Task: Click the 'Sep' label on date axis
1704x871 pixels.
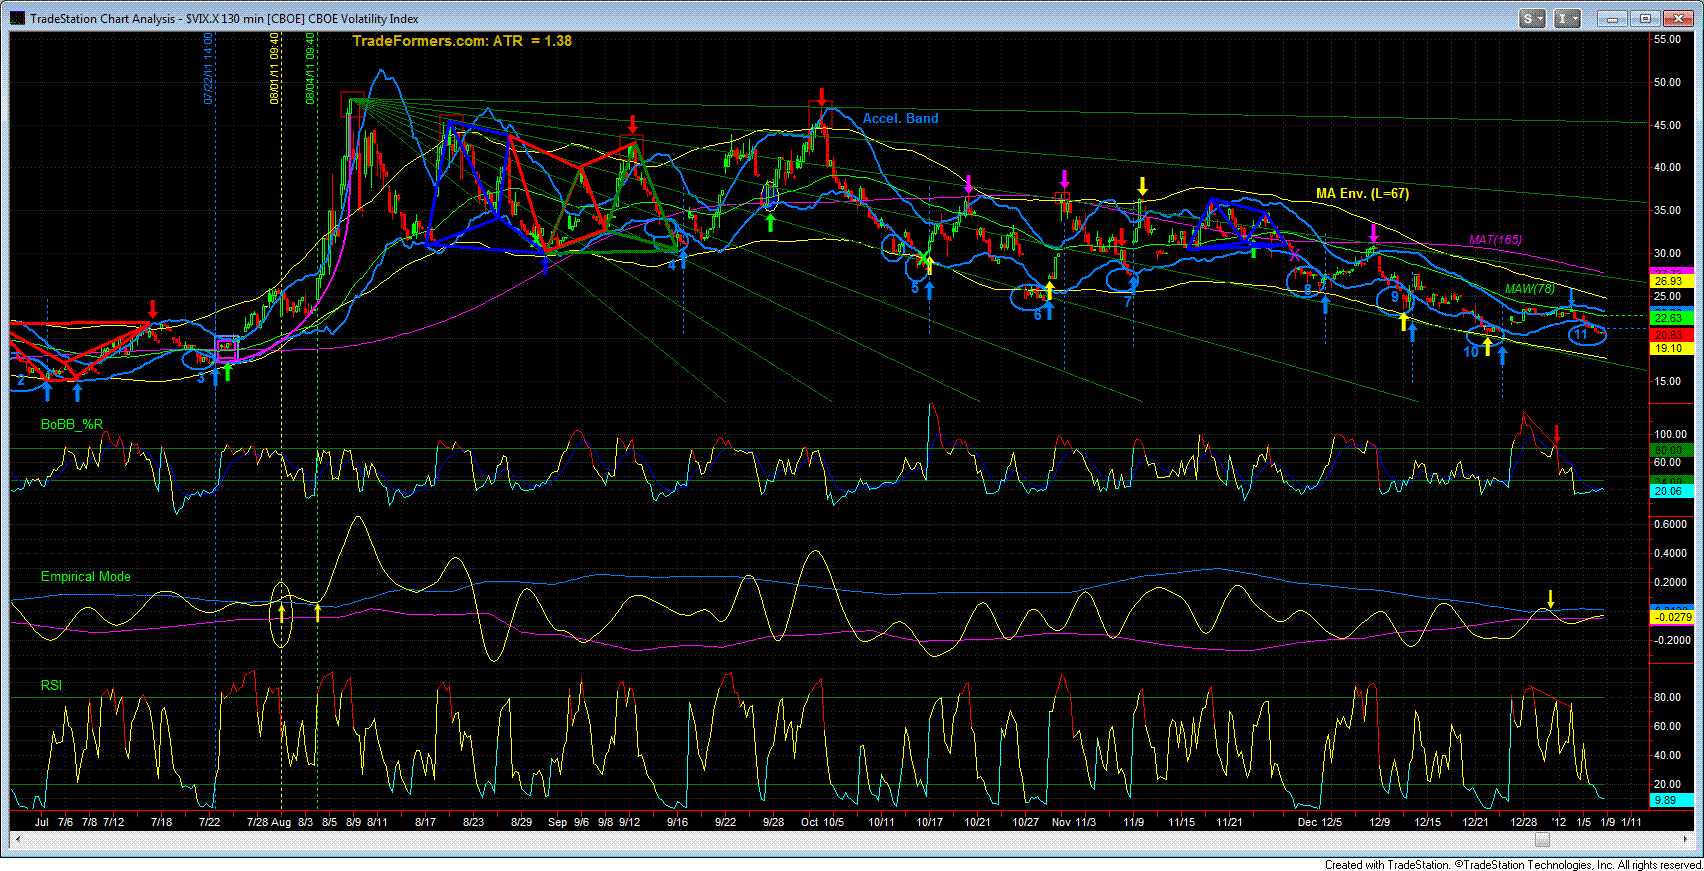Action: pos(557,822)
